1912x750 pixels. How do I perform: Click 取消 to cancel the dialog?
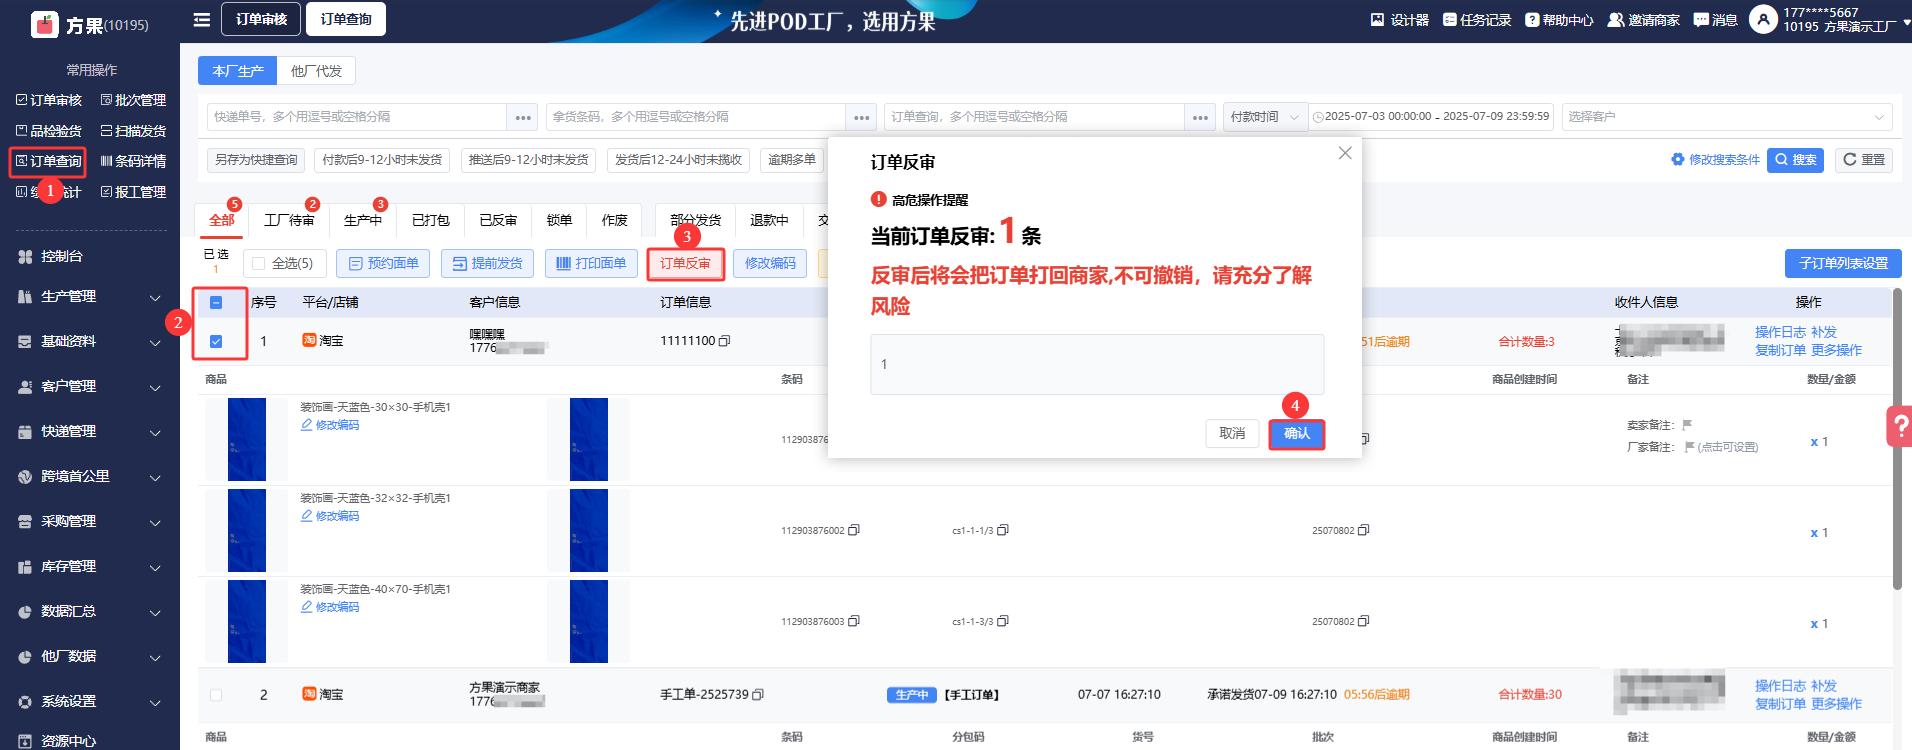[1232, 434]
